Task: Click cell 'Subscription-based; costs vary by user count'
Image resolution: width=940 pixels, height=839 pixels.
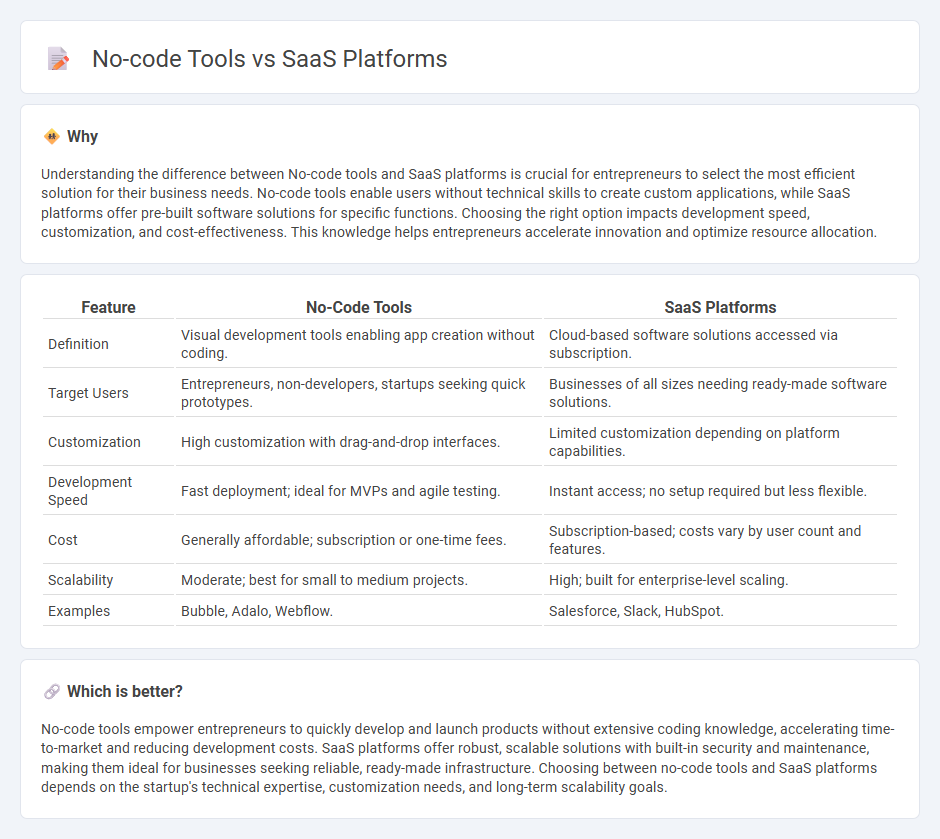Action: tap(720, 540)
